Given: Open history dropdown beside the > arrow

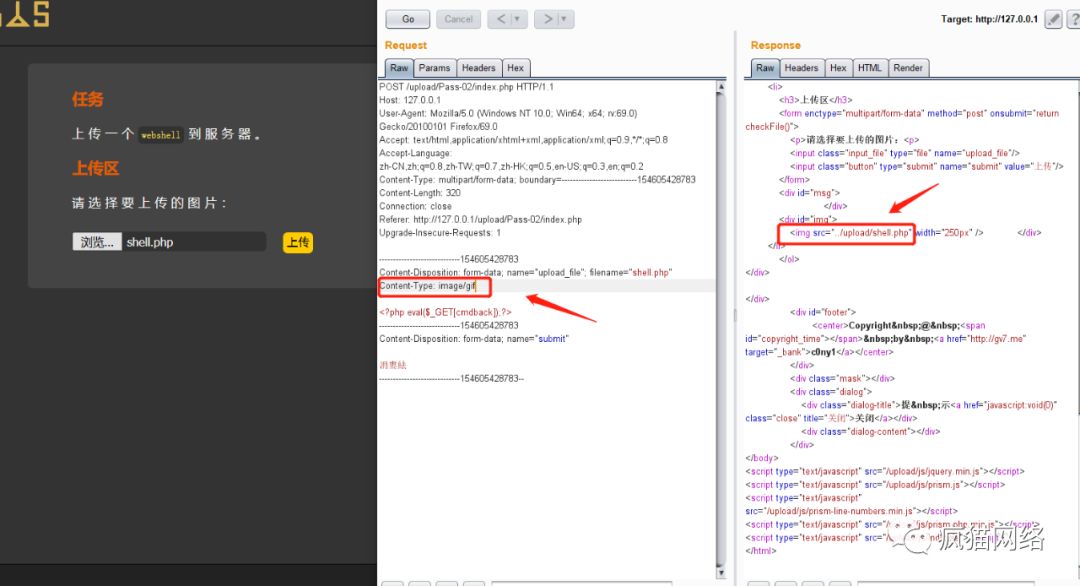Looking at the screenshot, I should tap(565, 19).
